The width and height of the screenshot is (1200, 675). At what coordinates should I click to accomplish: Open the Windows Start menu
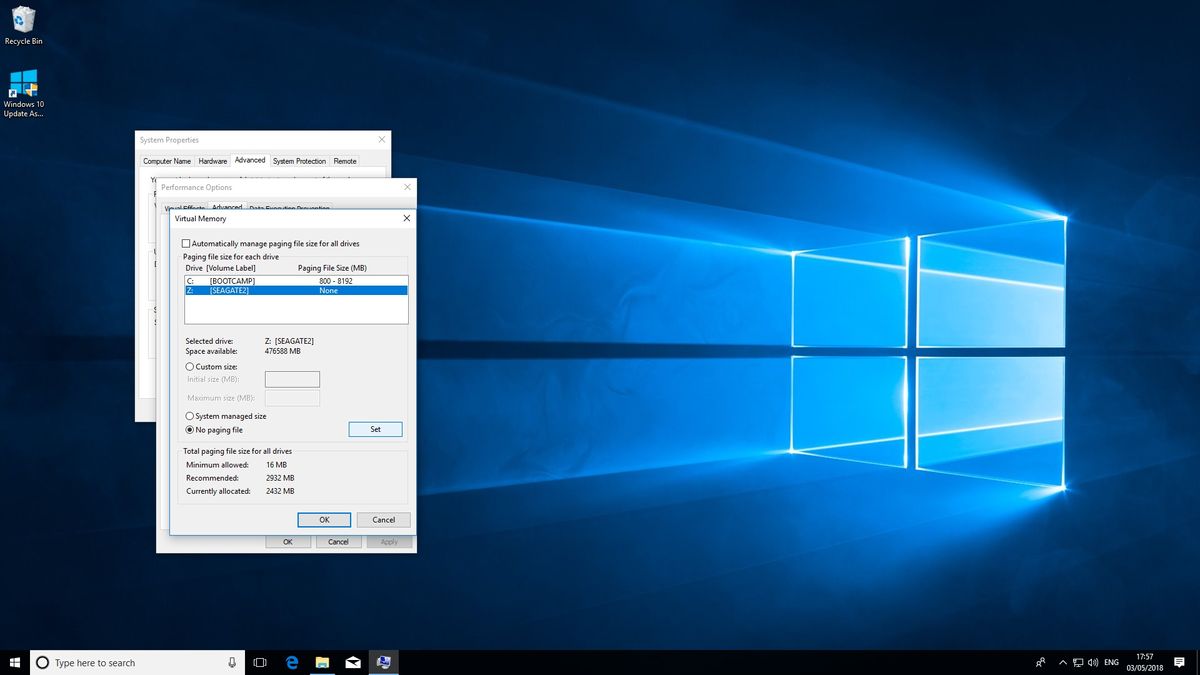(x=14, y=662)
